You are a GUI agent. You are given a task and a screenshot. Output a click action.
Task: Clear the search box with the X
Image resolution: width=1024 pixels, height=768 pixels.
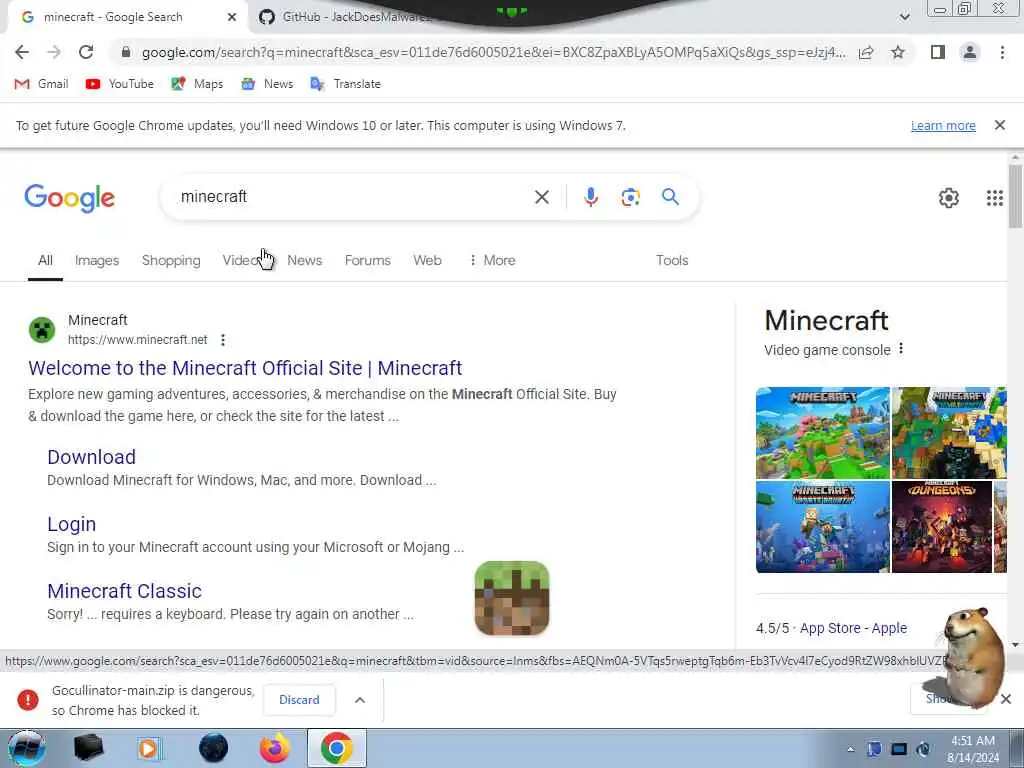[x=541, y=197]
